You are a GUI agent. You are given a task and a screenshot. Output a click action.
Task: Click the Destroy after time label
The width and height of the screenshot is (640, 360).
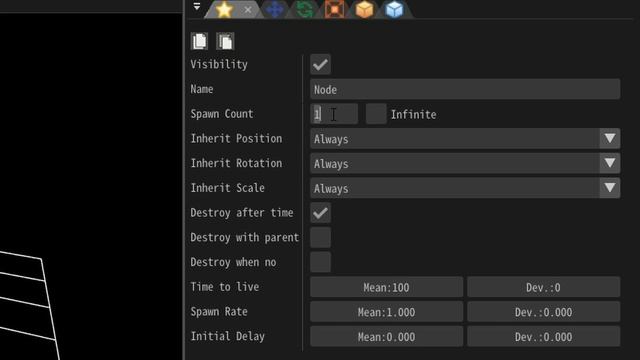[242, 213]
